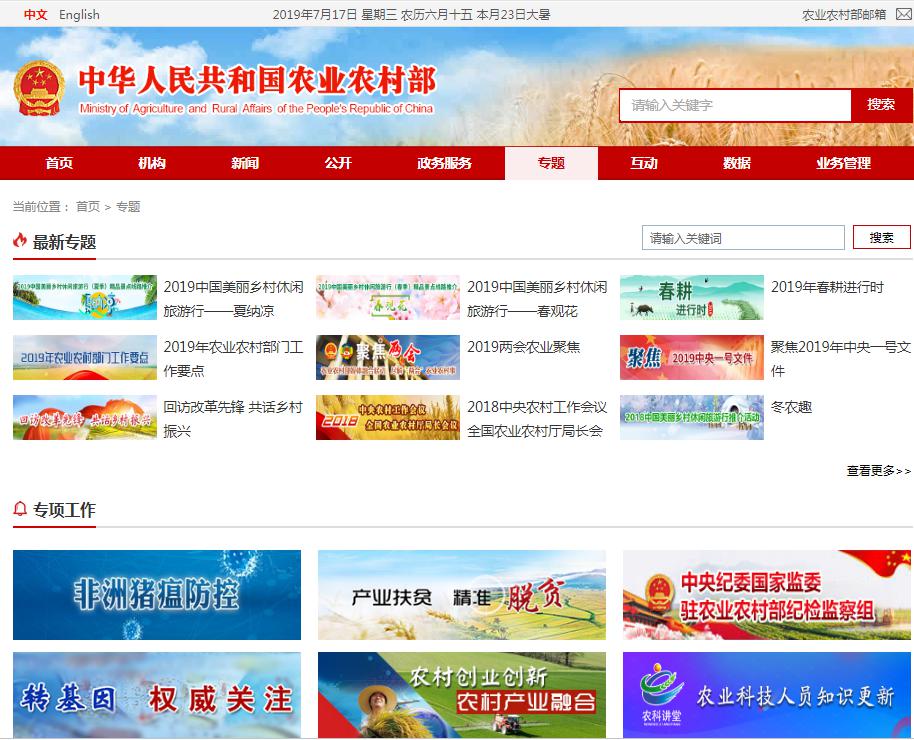Select the 专题 navigation tab
This screenshot has width=914, height=740.
point(551,163)
